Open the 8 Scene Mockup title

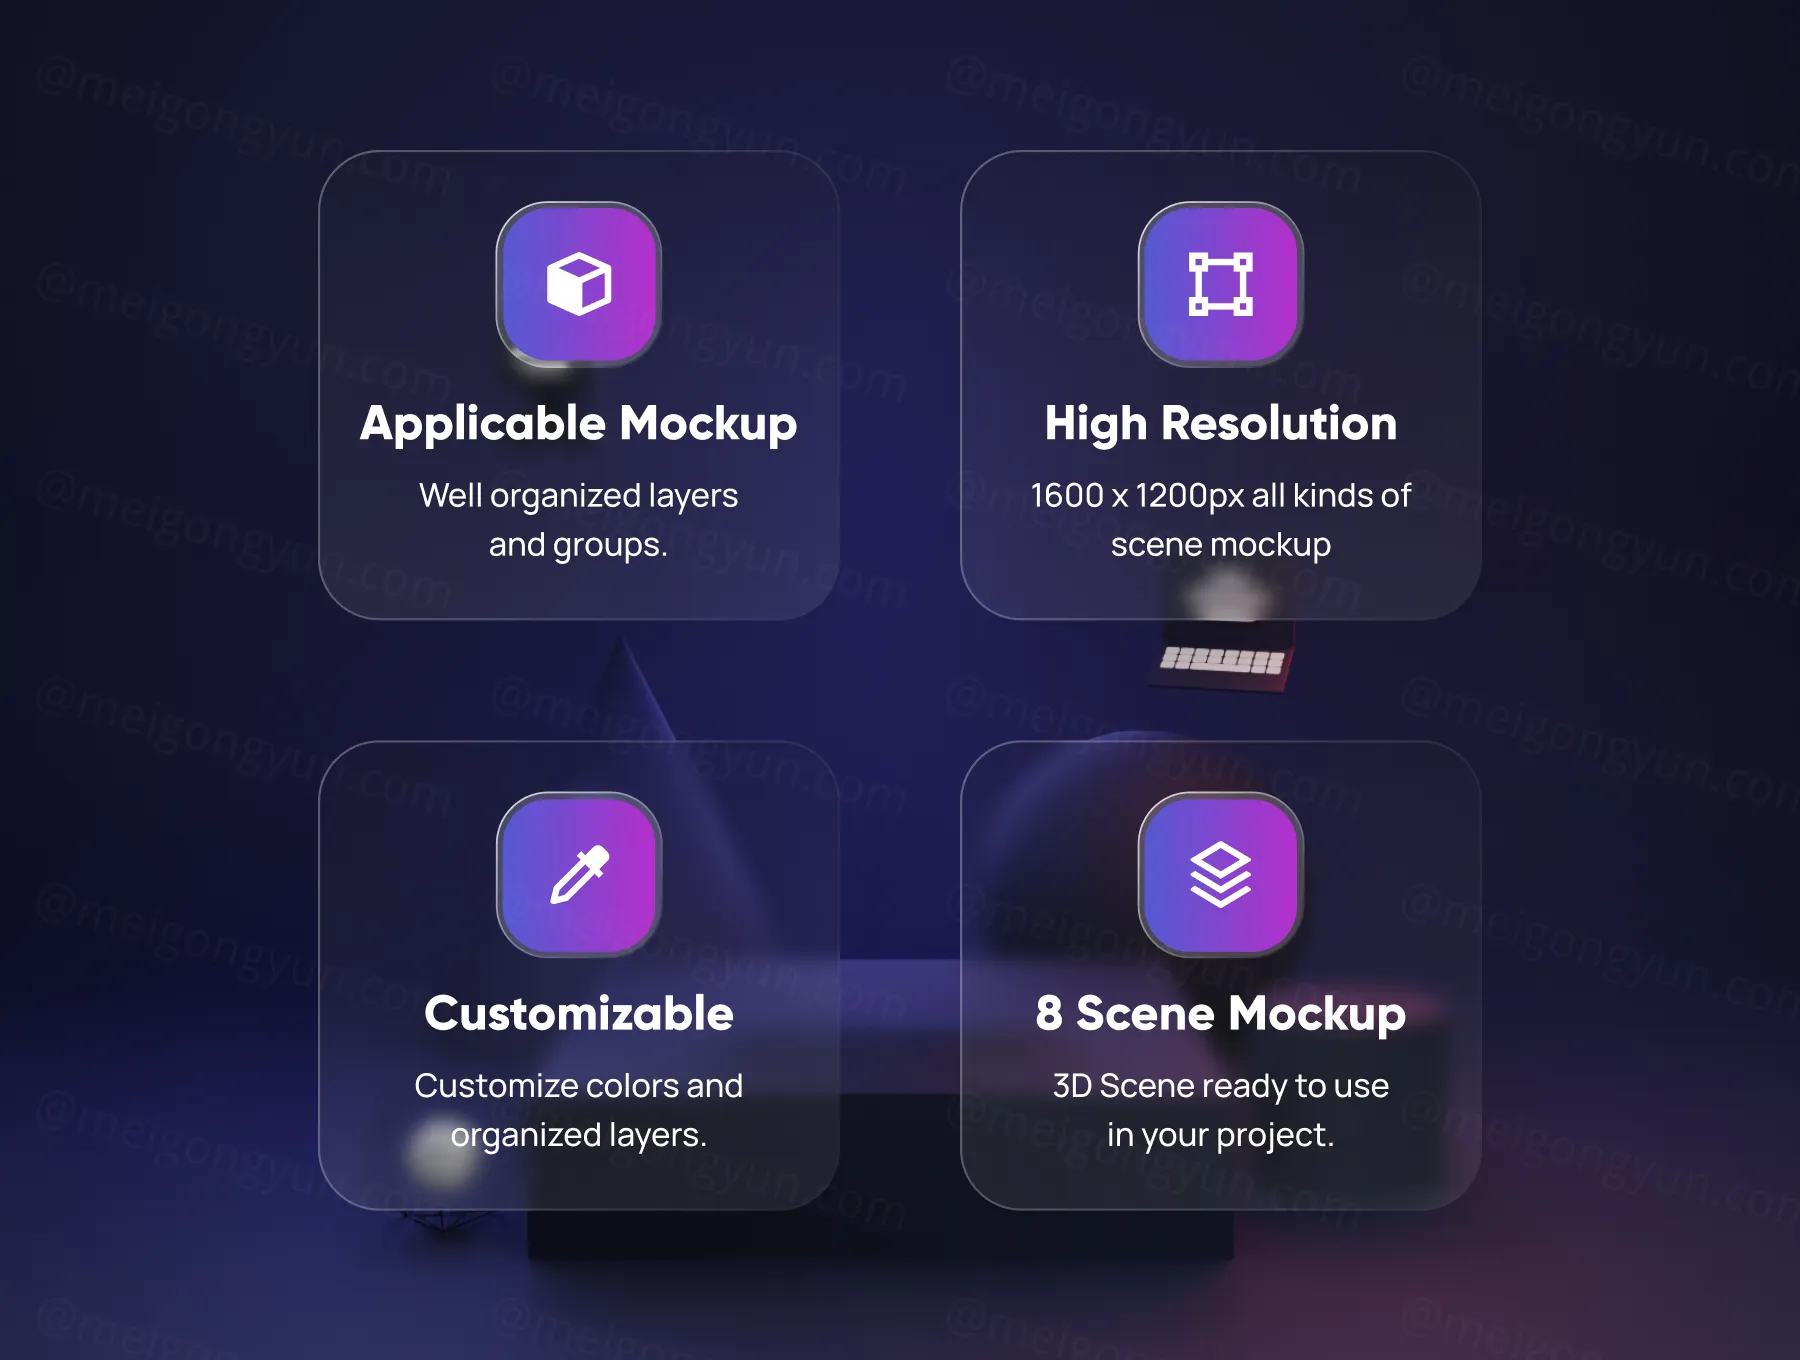click(1220, 1013)
